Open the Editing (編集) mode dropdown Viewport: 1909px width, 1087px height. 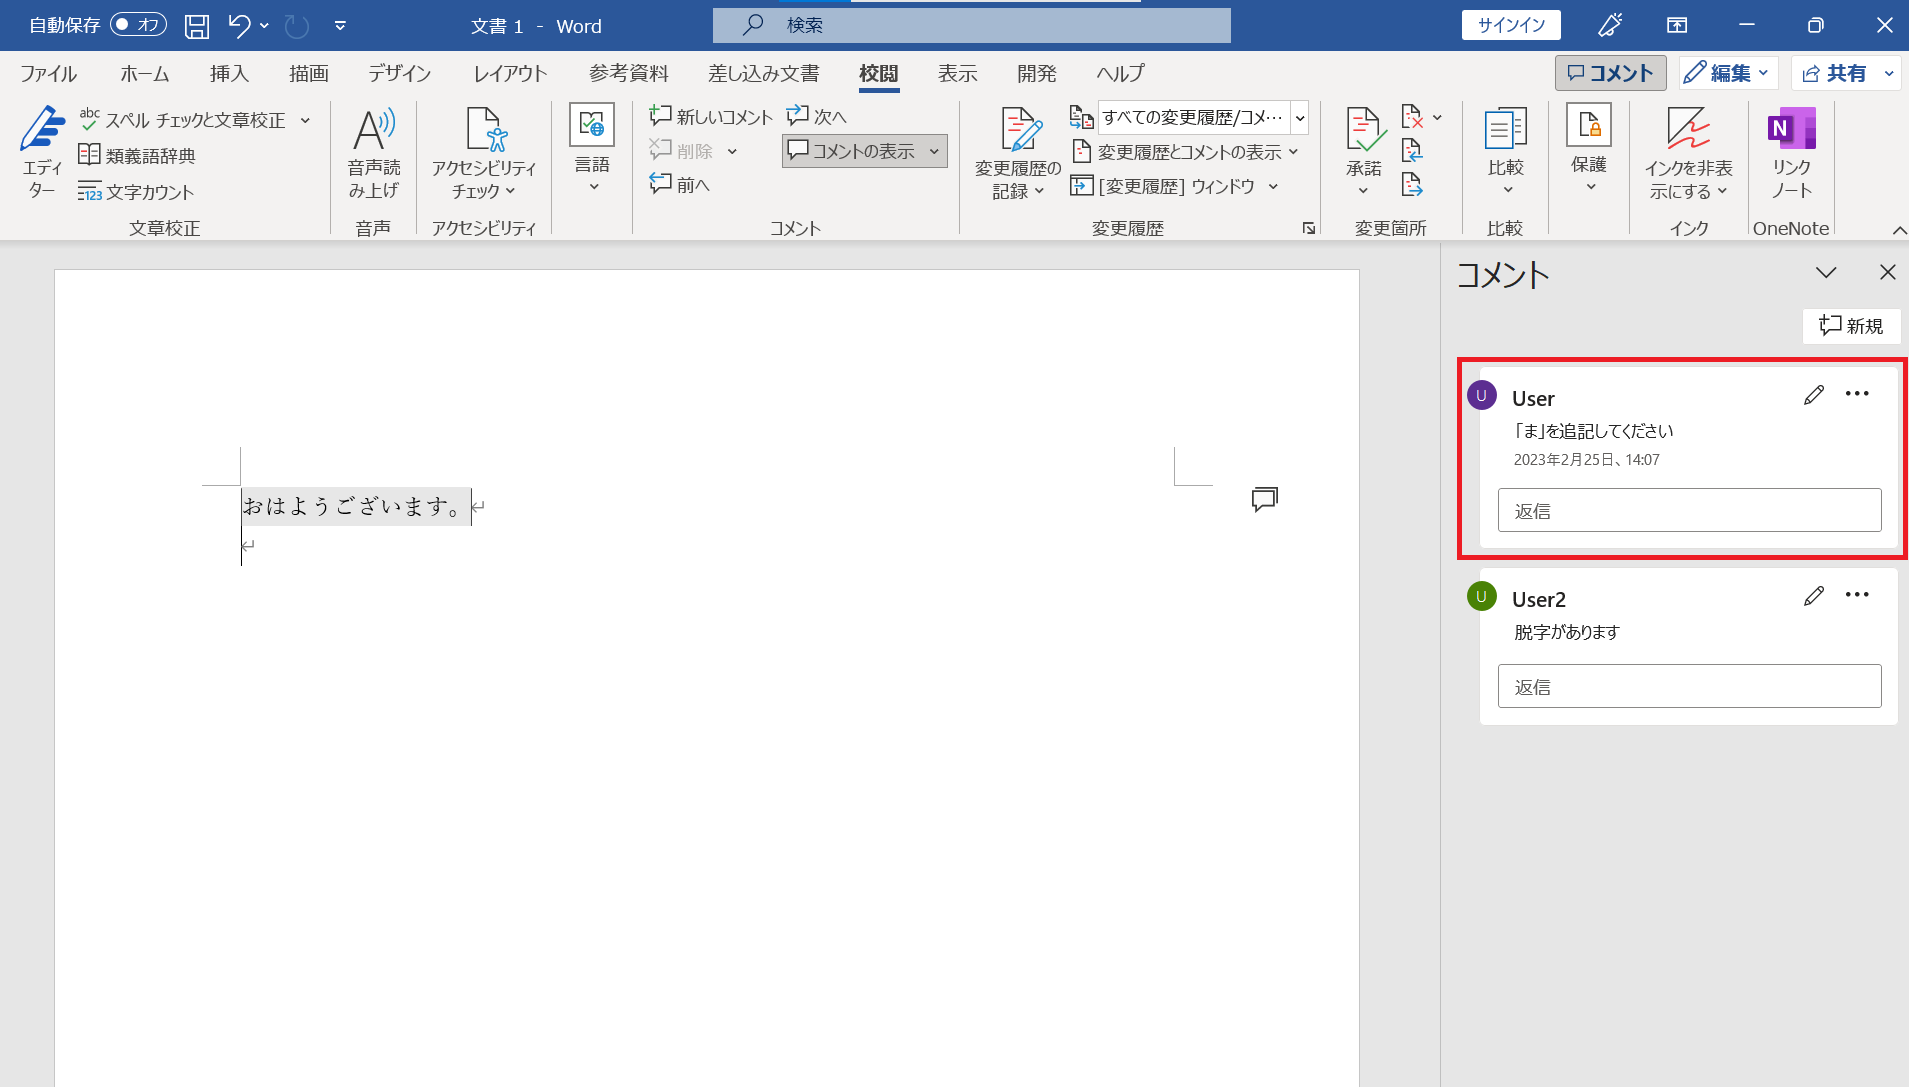click(x=1728, y=73)
